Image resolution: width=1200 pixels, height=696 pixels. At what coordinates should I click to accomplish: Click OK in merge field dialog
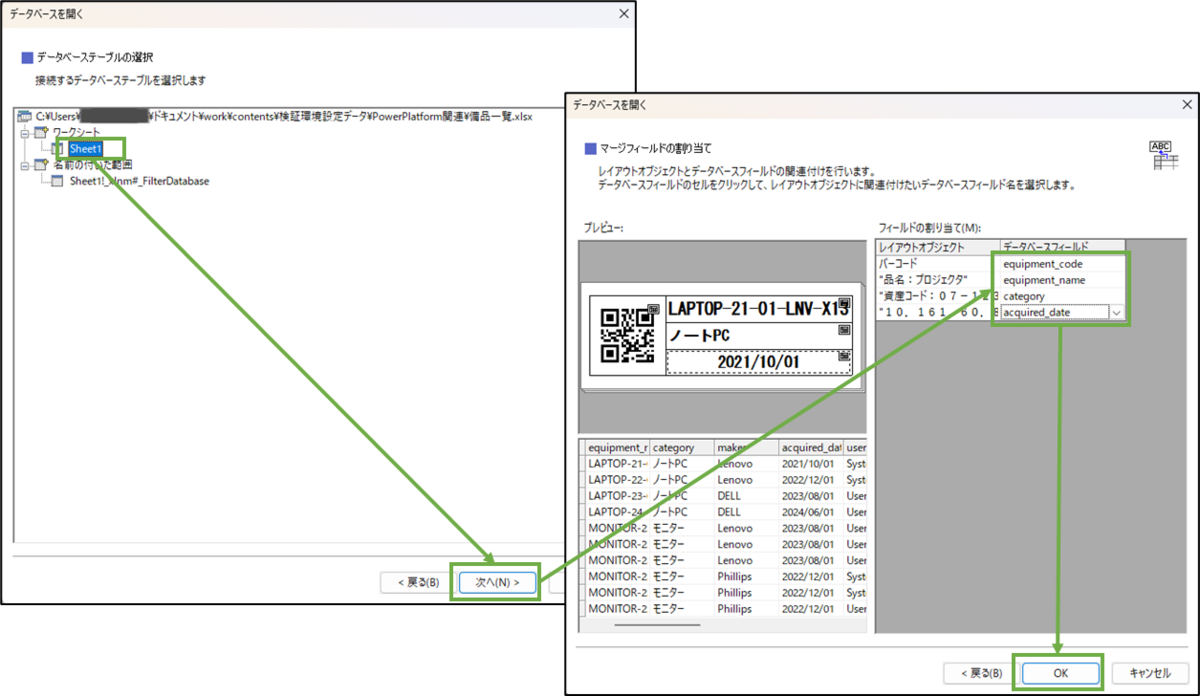pyautogui.click(x=1060, y=673)
